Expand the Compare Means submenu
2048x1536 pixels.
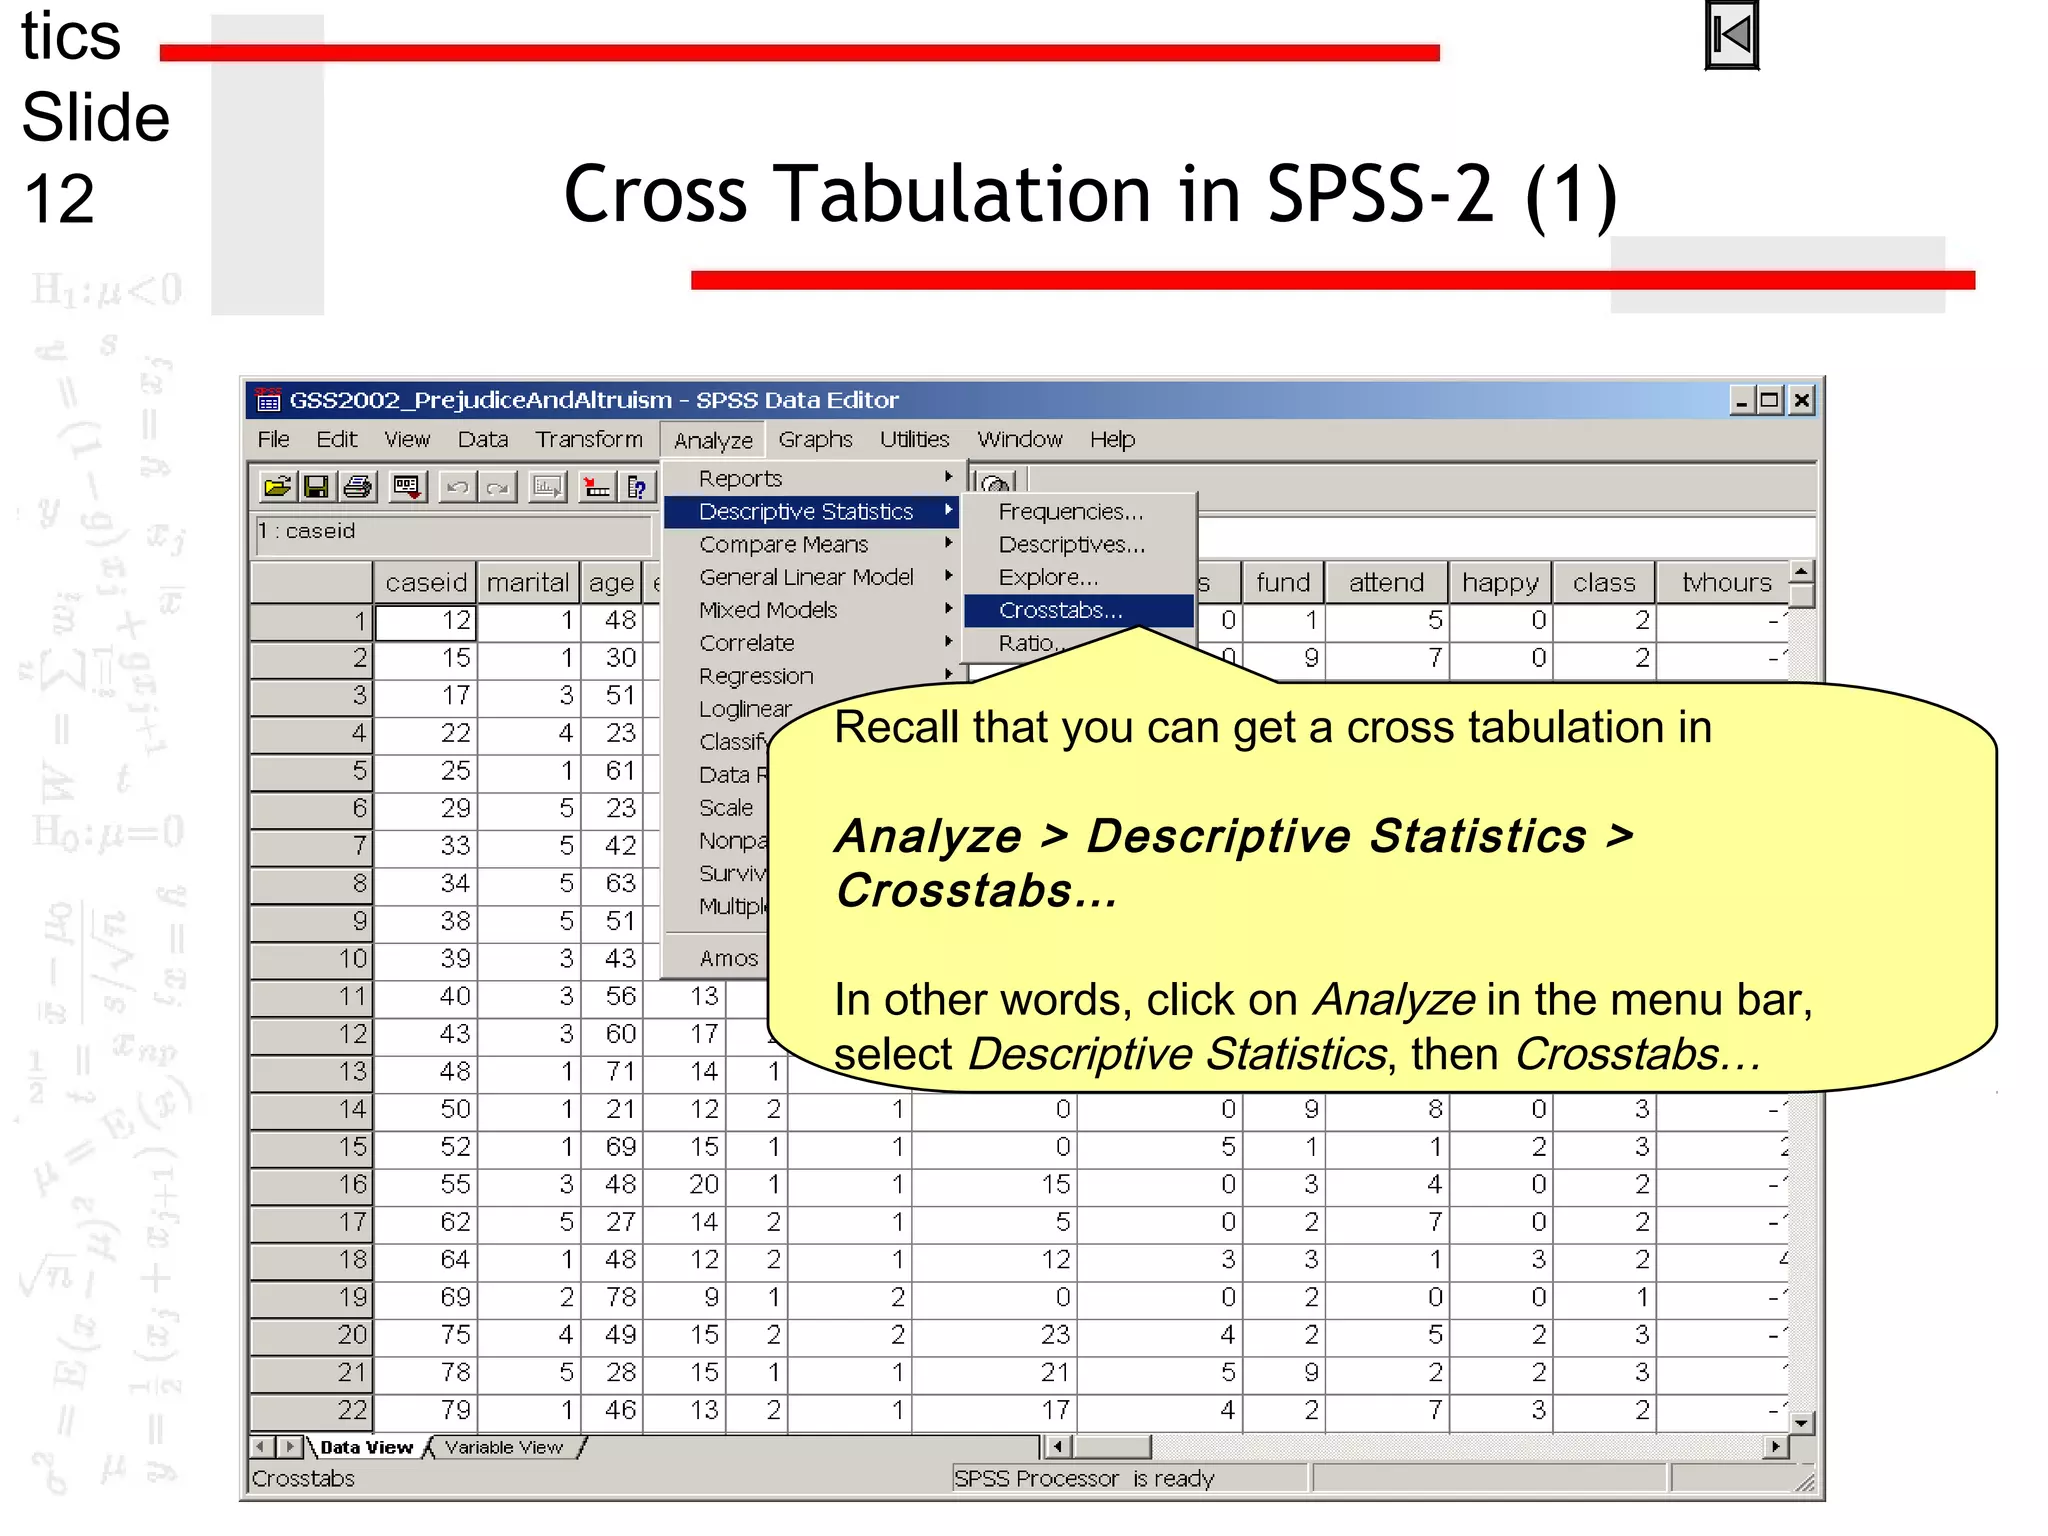[812, 545]
